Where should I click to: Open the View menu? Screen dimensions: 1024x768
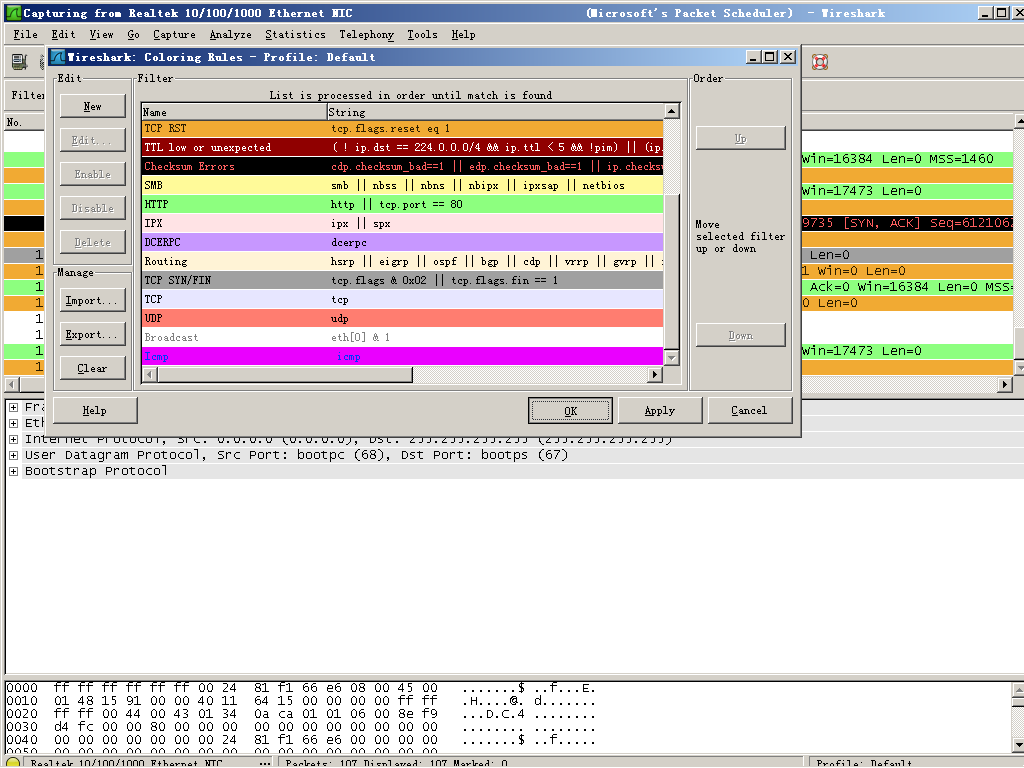[101, 35]
